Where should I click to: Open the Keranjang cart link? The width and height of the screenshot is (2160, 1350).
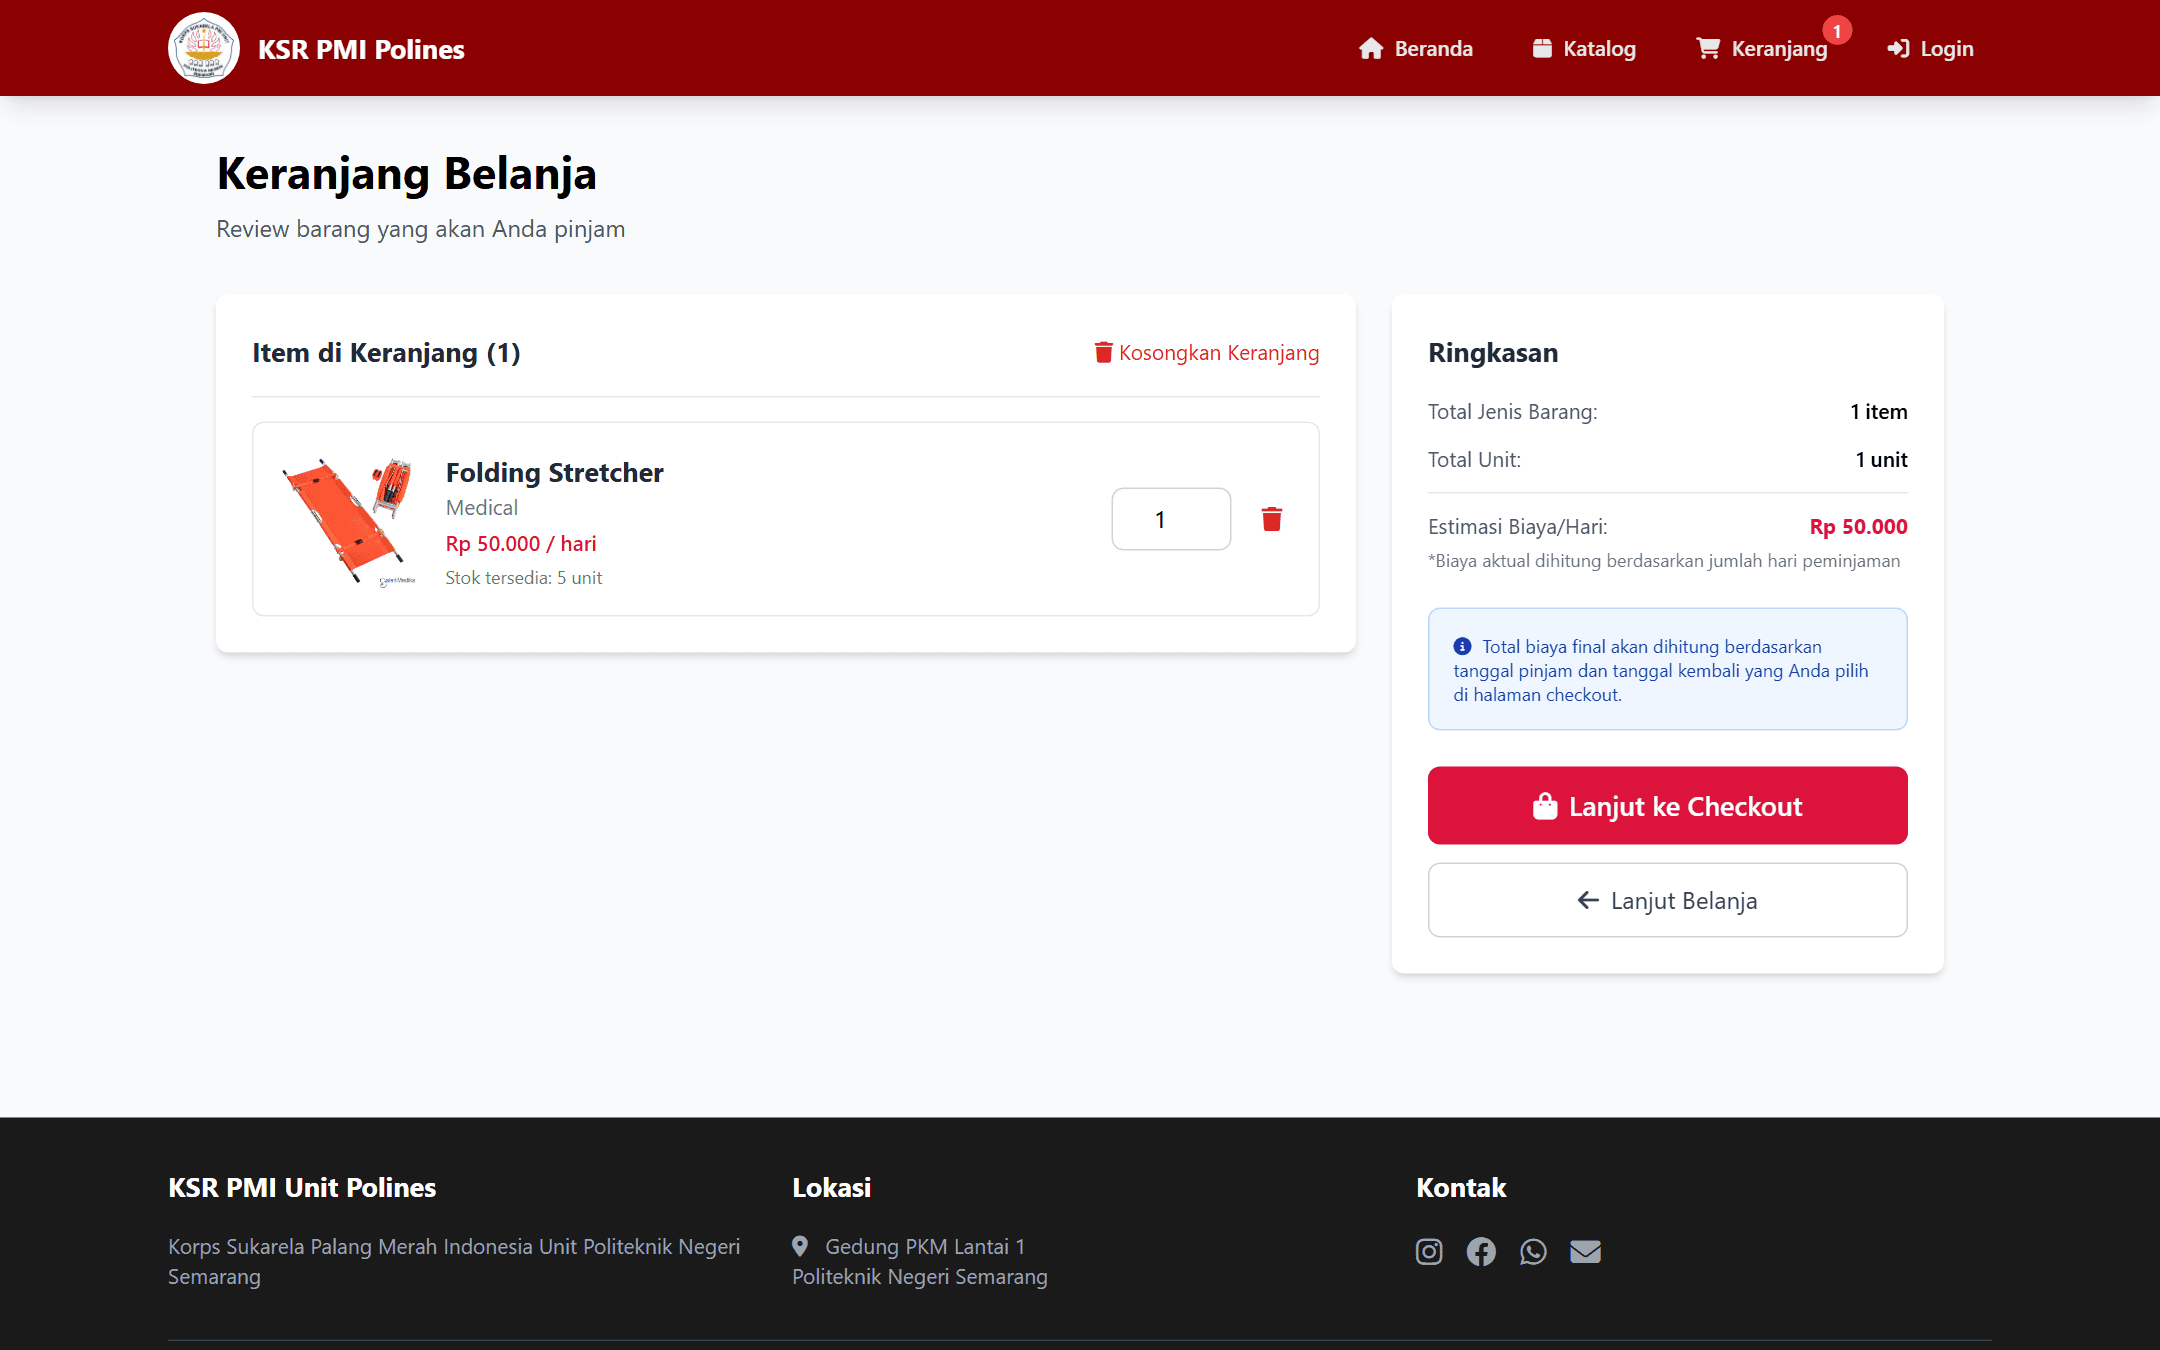click(1762, 48)
